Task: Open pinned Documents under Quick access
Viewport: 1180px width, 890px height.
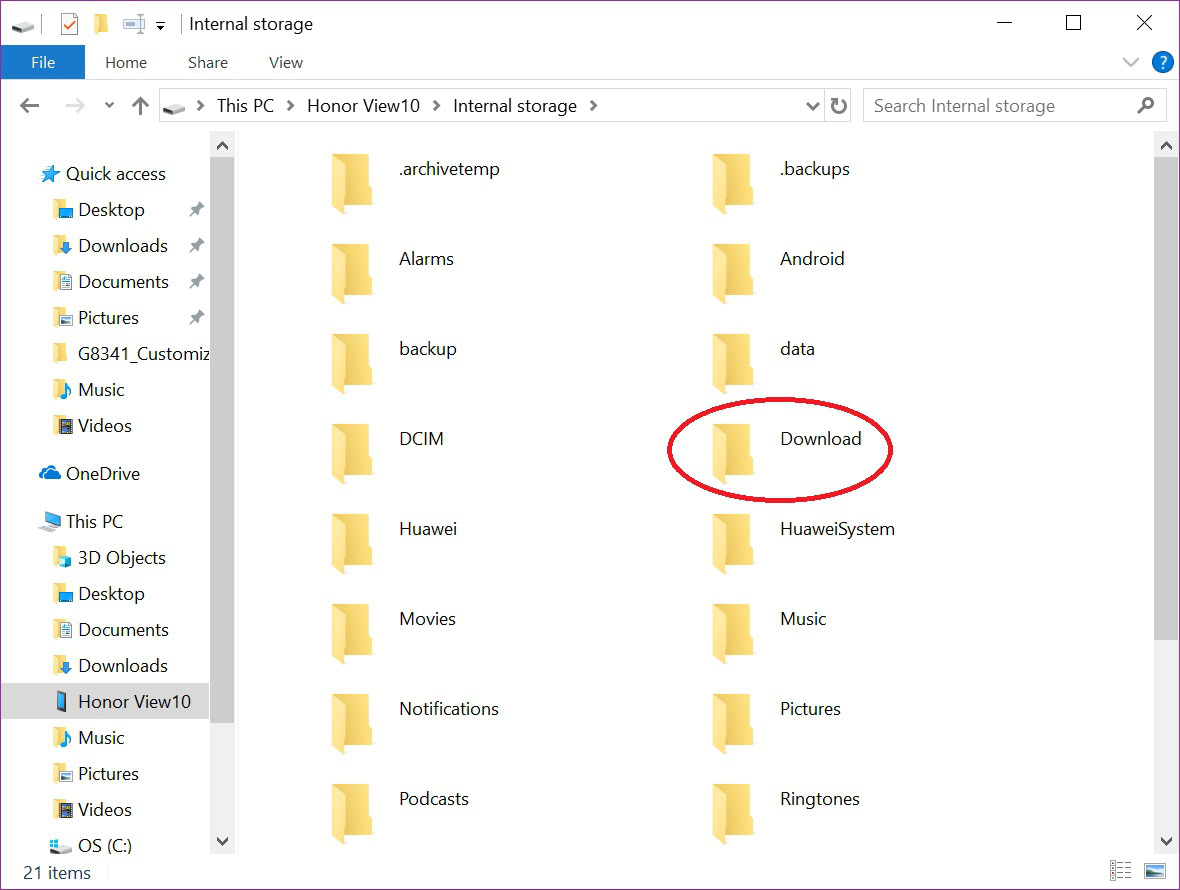Action: tap(123, 282)
